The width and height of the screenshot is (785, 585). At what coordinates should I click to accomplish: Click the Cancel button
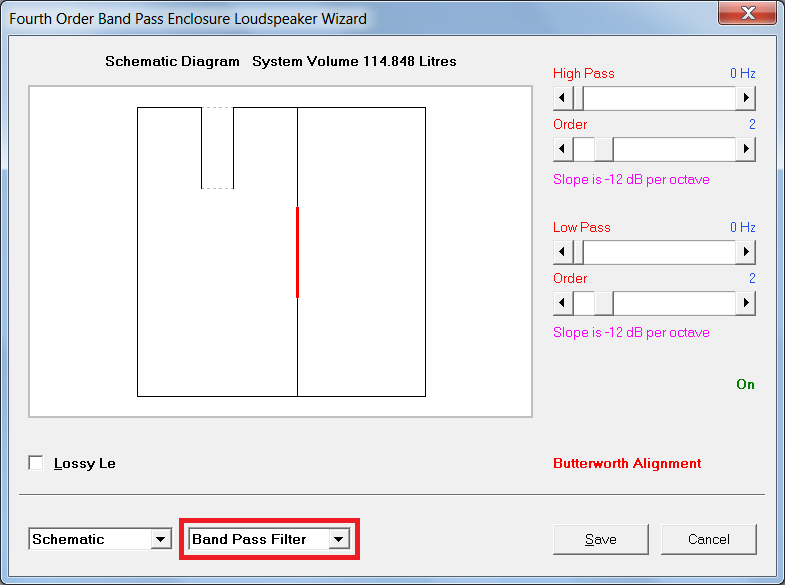point(708,539)
